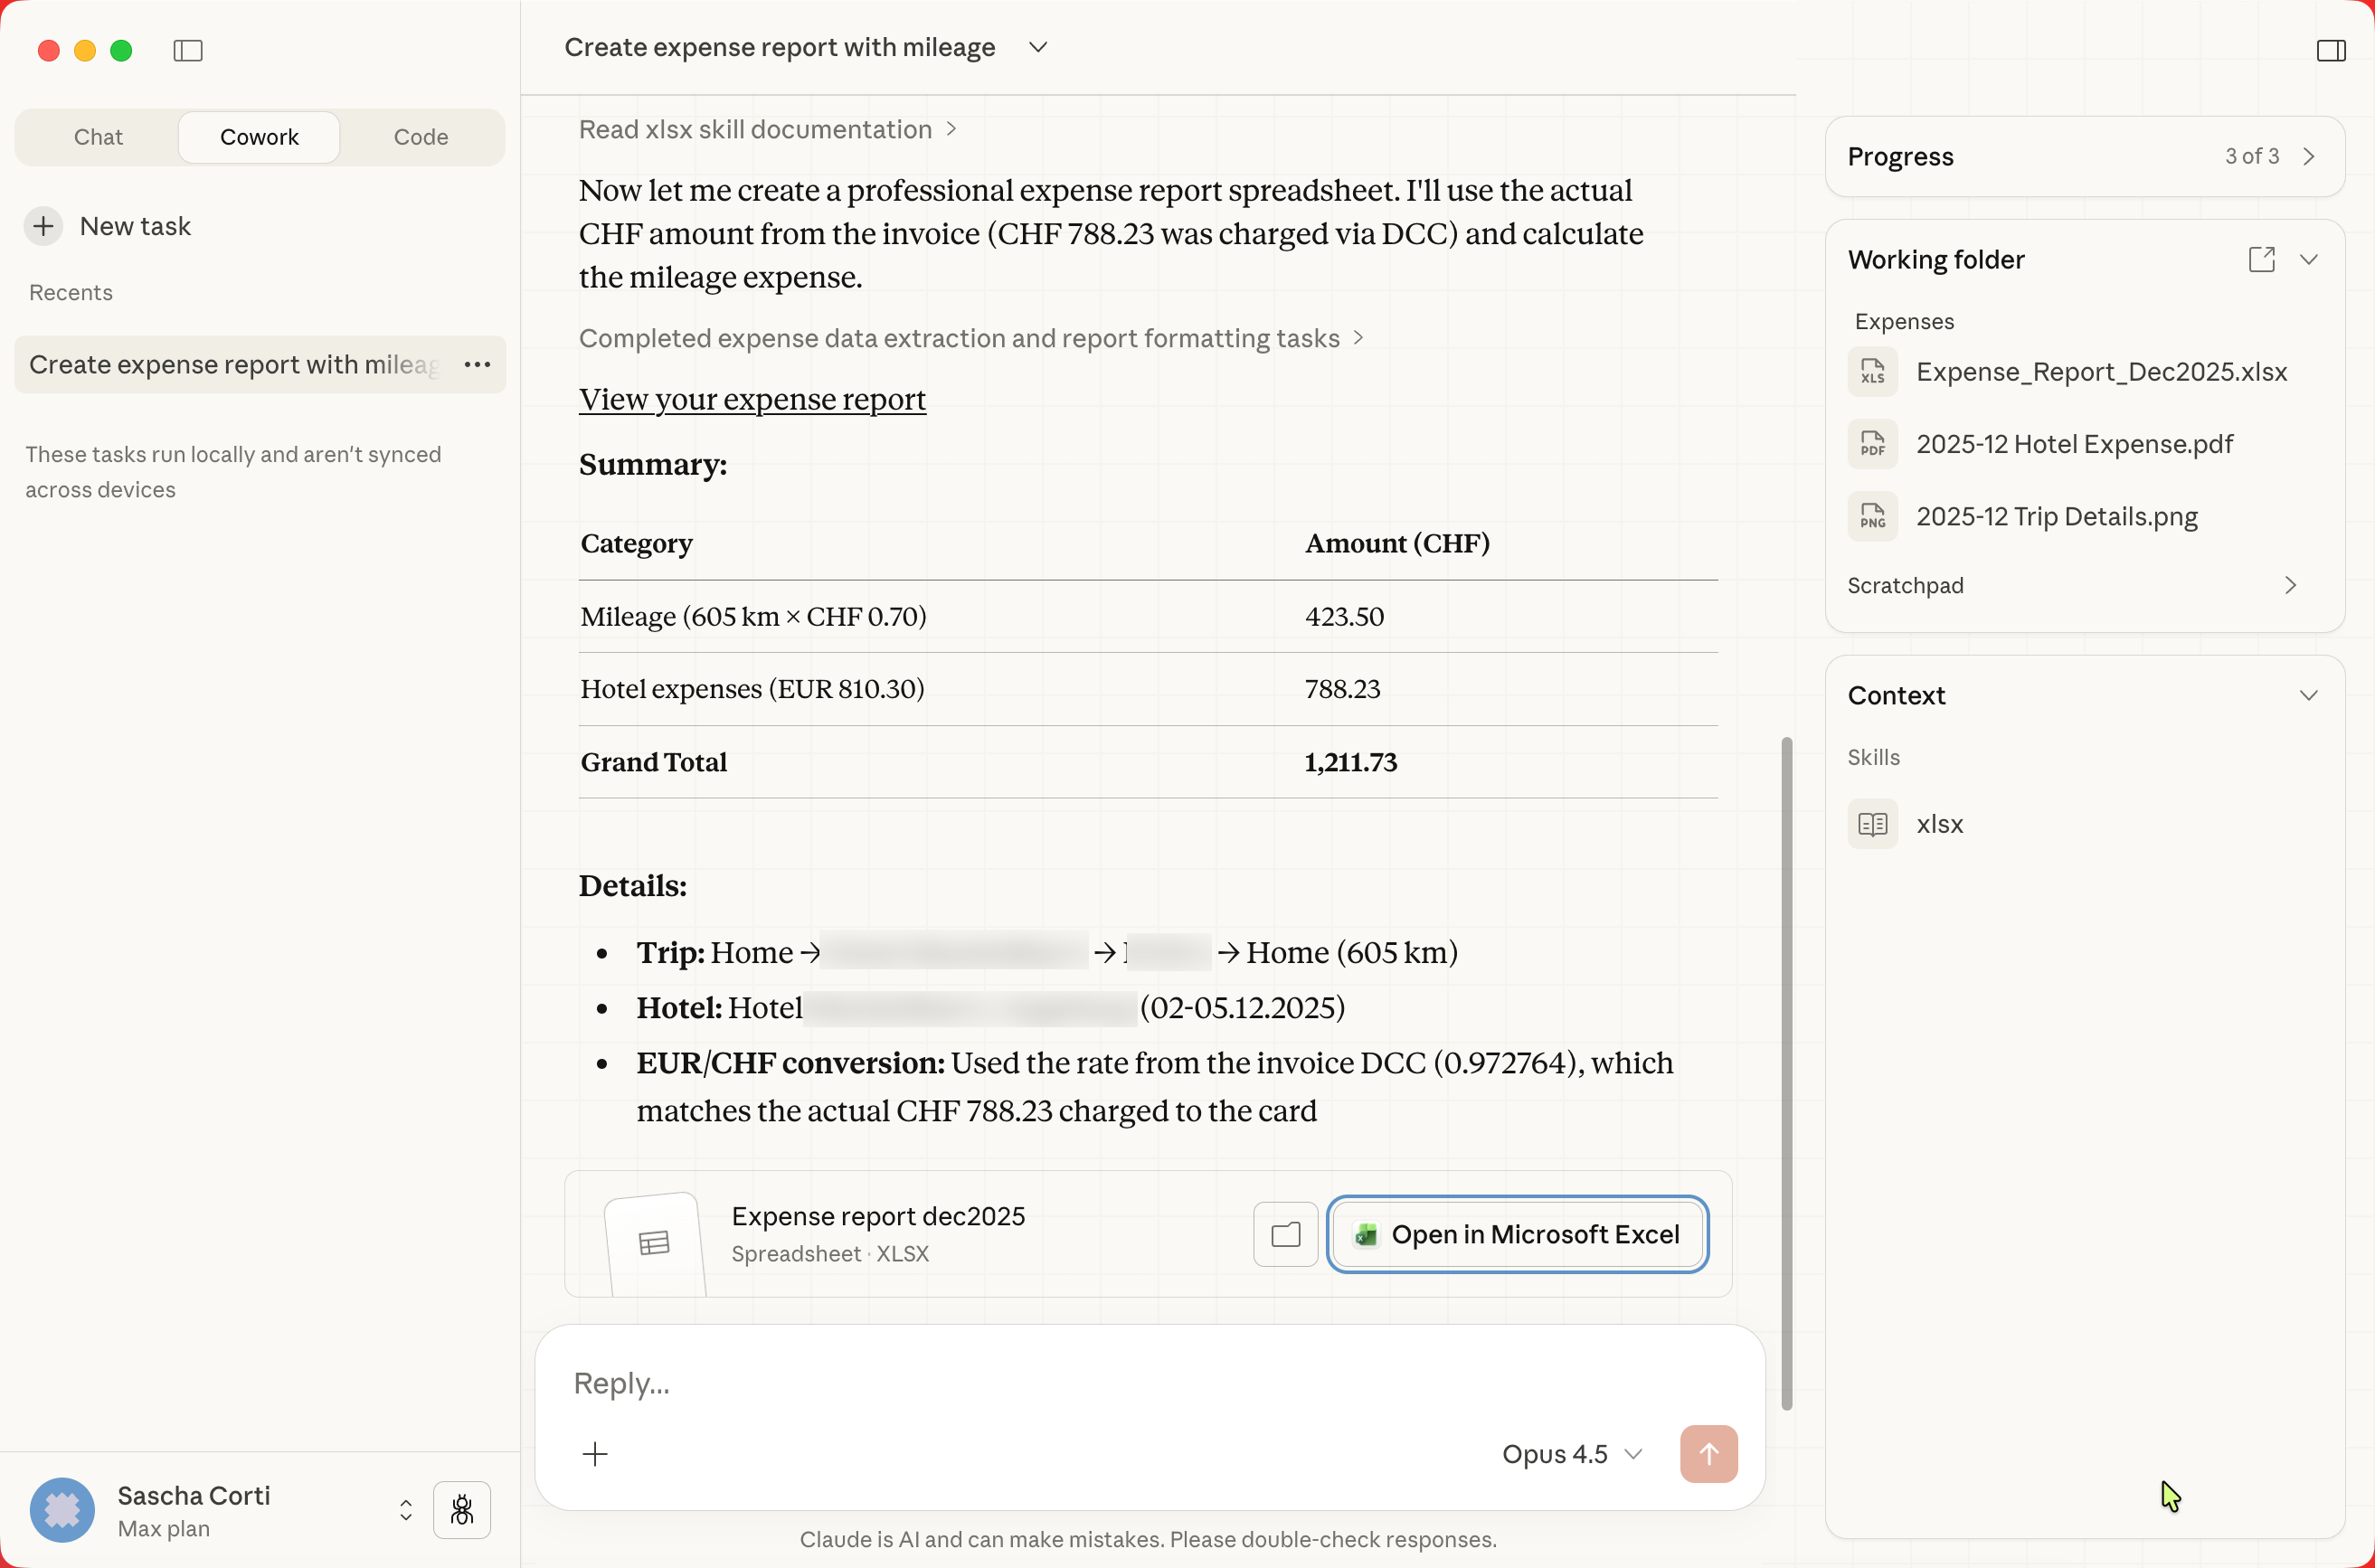
Task: Open the 2025-12 Trip Details.png file
Action: [x=2057, y=516]
